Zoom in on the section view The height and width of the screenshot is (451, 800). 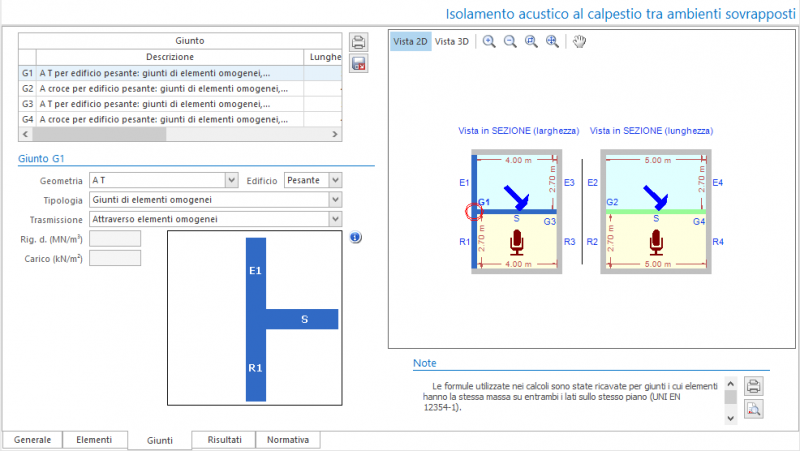(x=489, y=41)
